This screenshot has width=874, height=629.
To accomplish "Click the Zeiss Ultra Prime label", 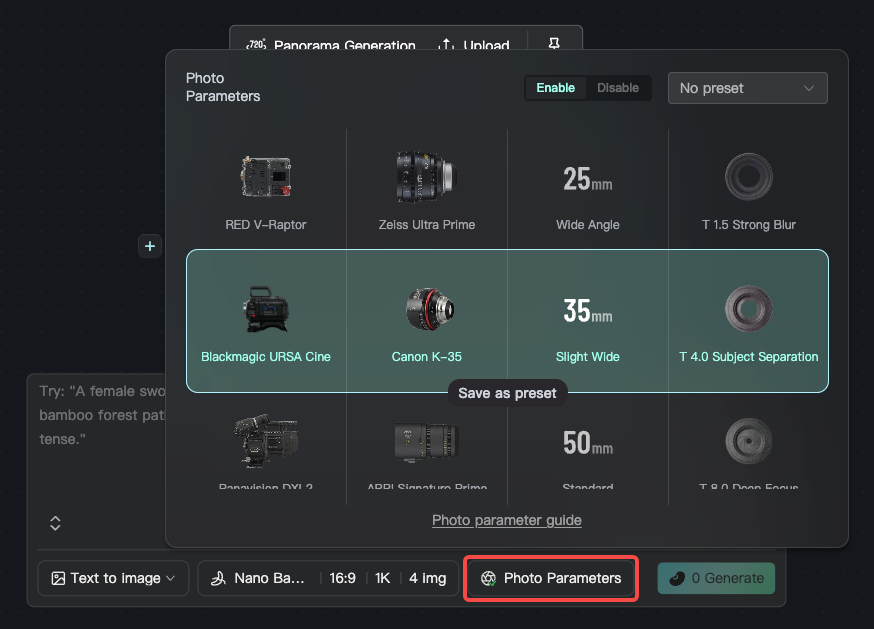I will (x=426, y=225).
